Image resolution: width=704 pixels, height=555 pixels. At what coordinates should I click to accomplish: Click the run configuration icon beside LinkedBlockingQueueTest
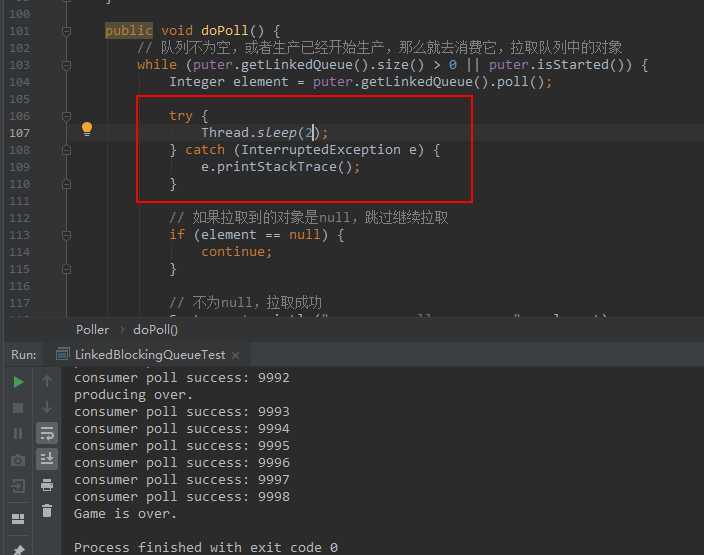click(62, 354)
